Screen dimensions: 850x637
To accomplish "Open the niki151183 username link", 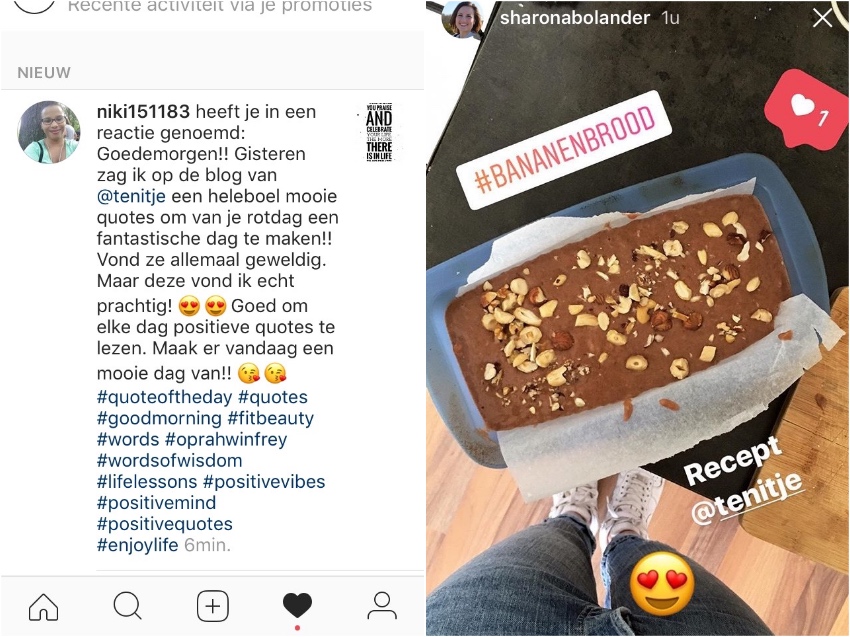I will [143, 112].
